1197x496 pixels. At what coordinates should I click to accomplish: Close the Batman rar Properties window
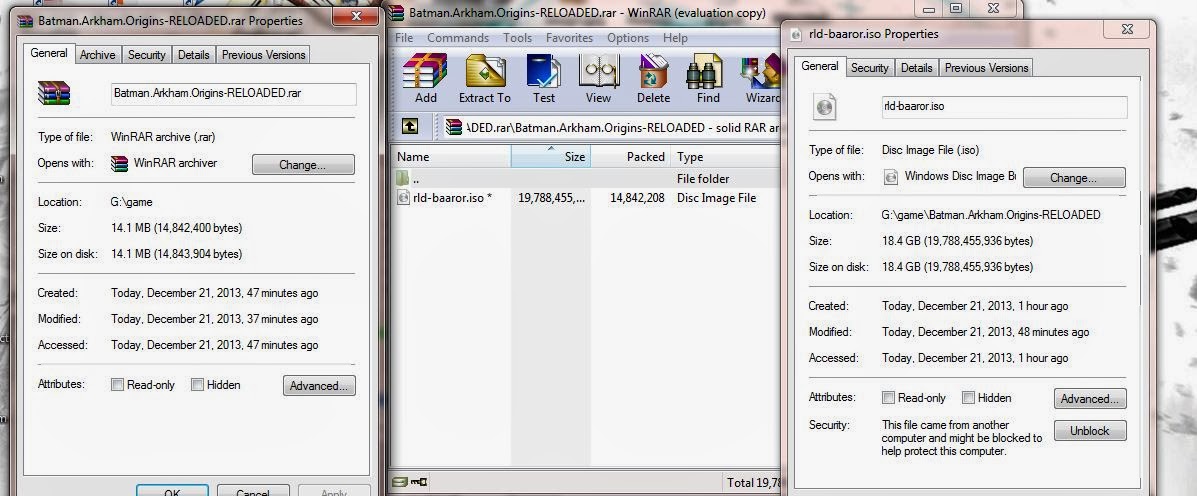[357, 16]
